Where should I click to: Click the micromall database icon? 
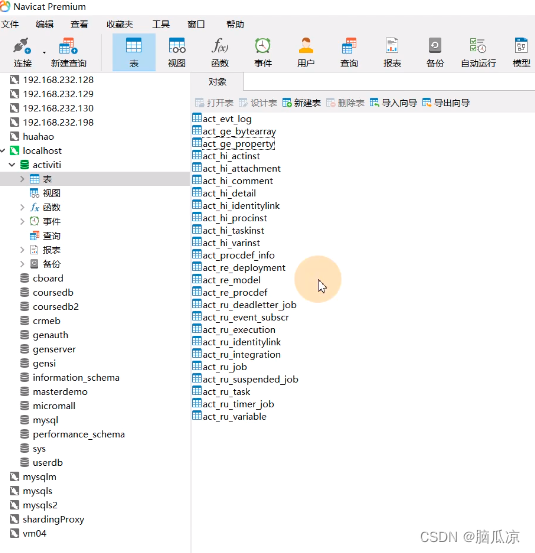coord(25,406)
